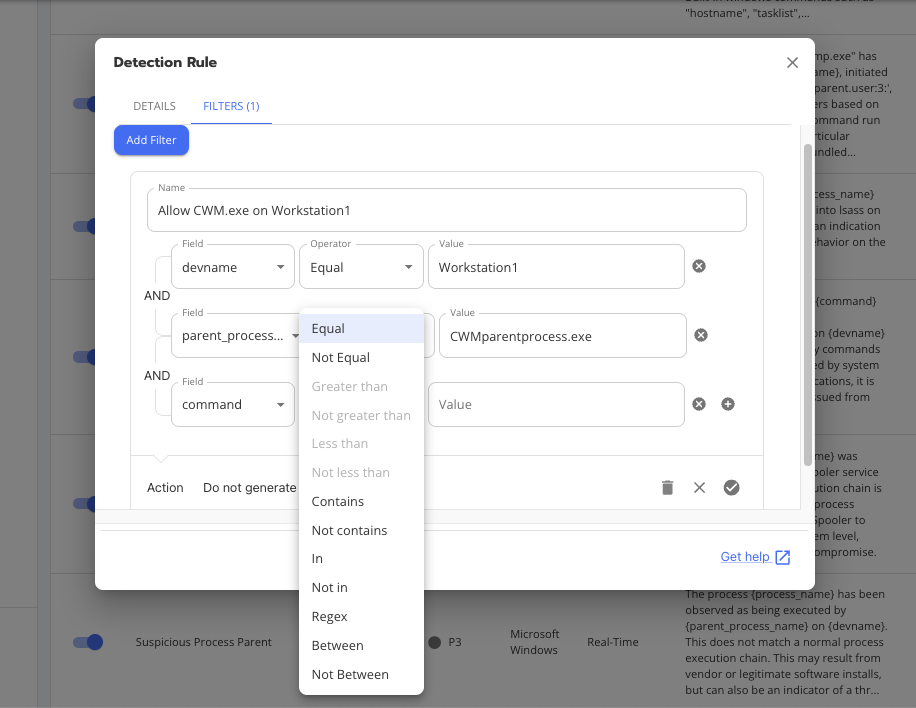
Task: Click the Add Filter button
Action: [x=151, y=140]
